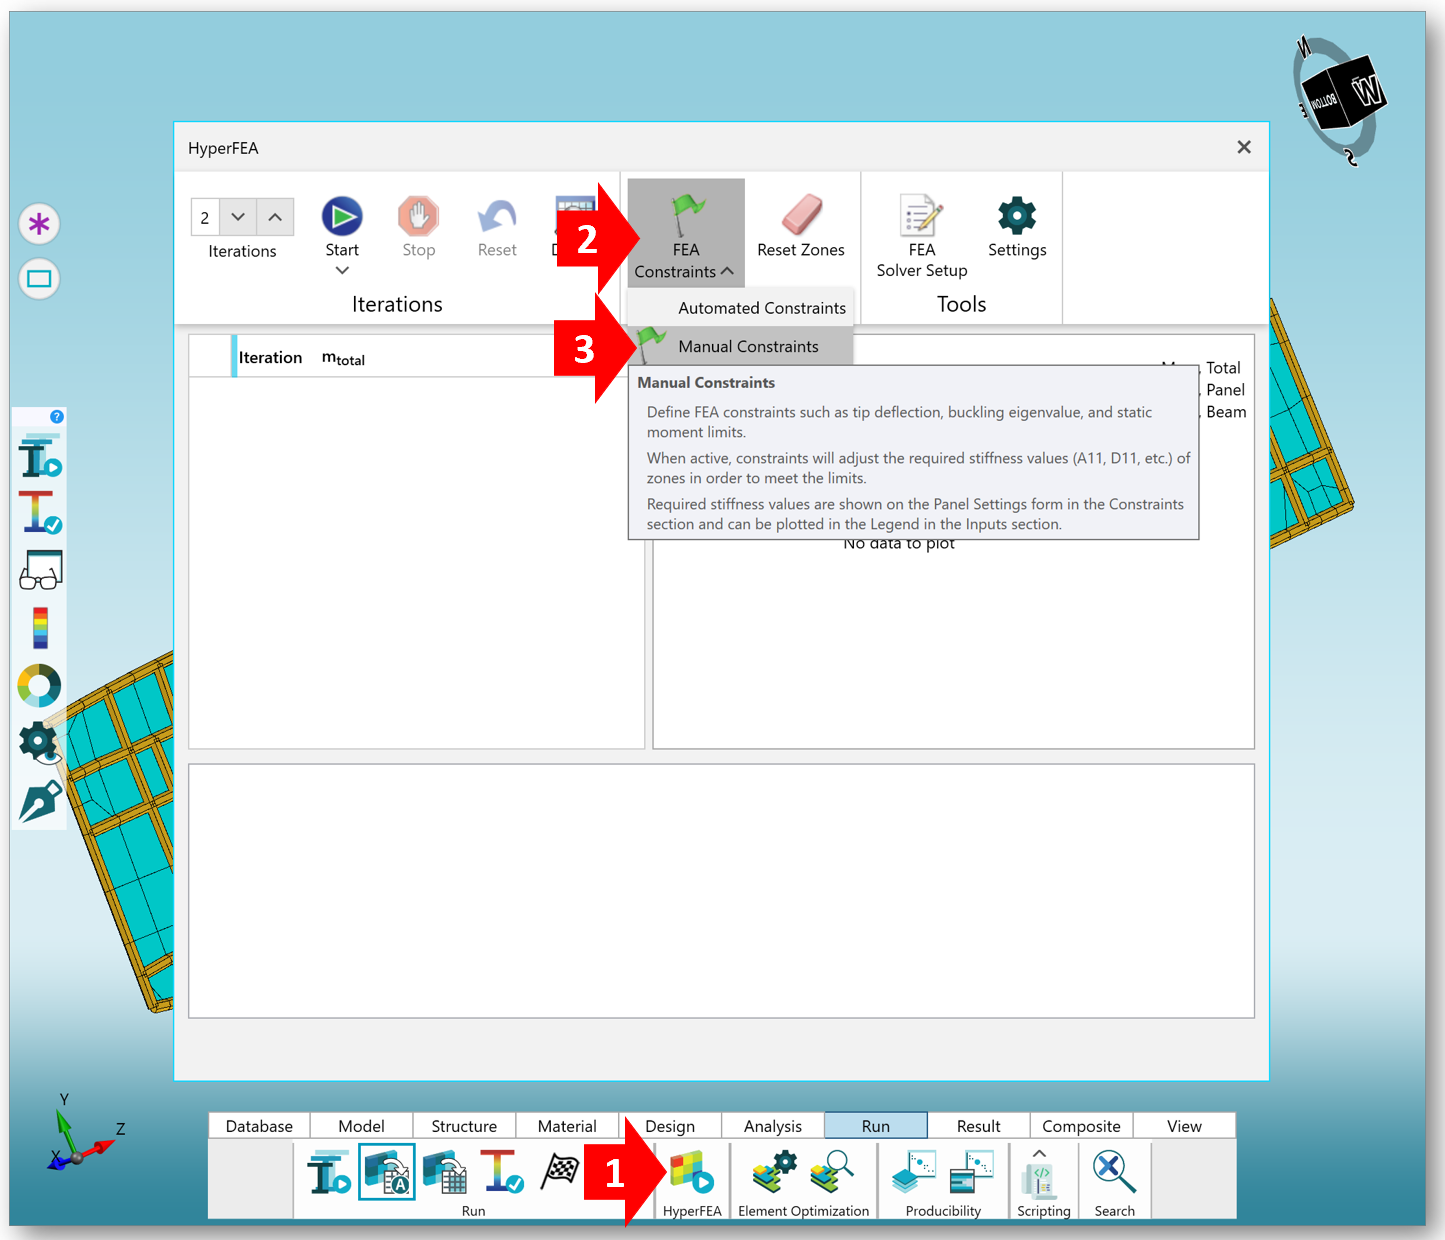This screenshot has height=1240, width=1445.
Task: Switch to the Result tab
Action: [x=979, y=1126]
